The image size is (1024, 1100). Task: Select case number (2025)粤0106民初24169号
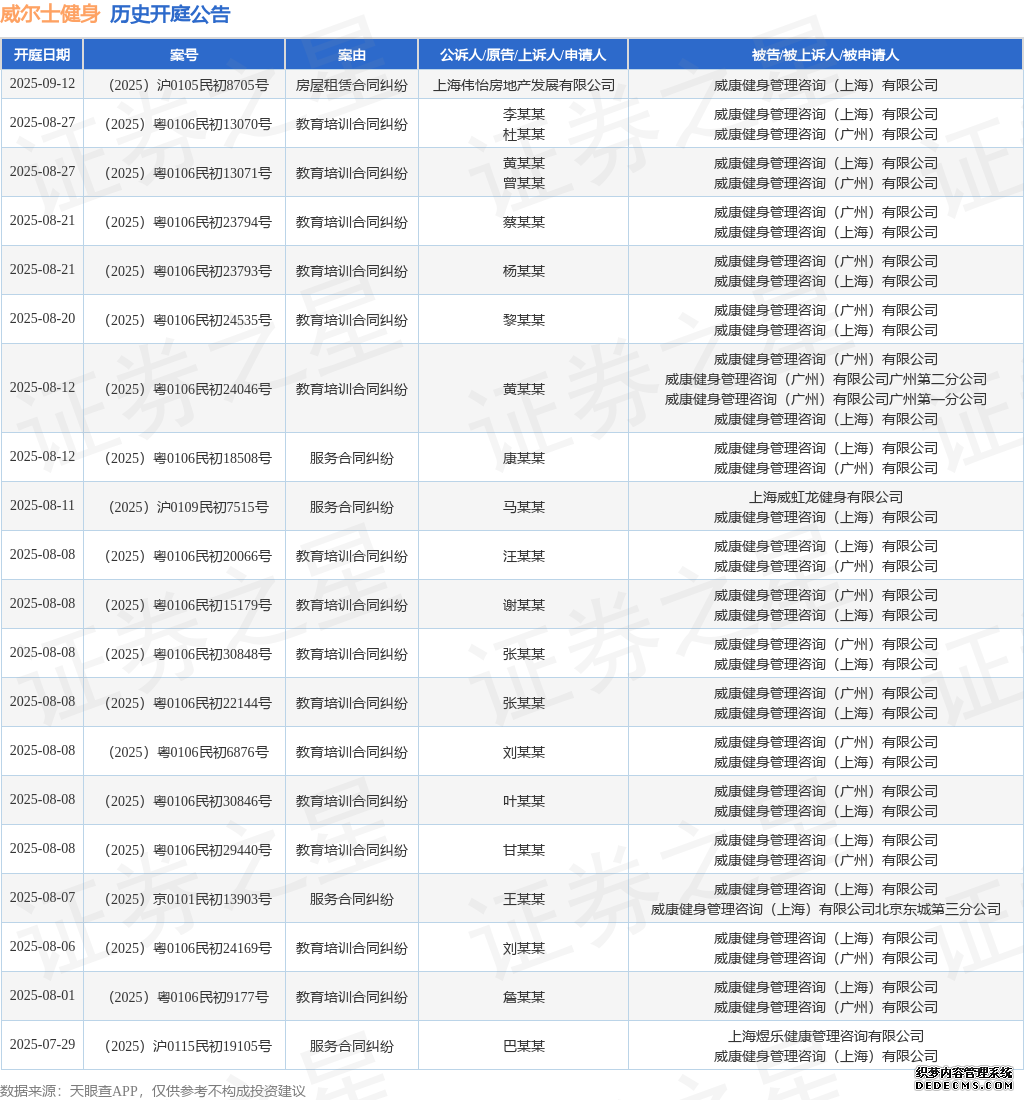pos(188,948)
